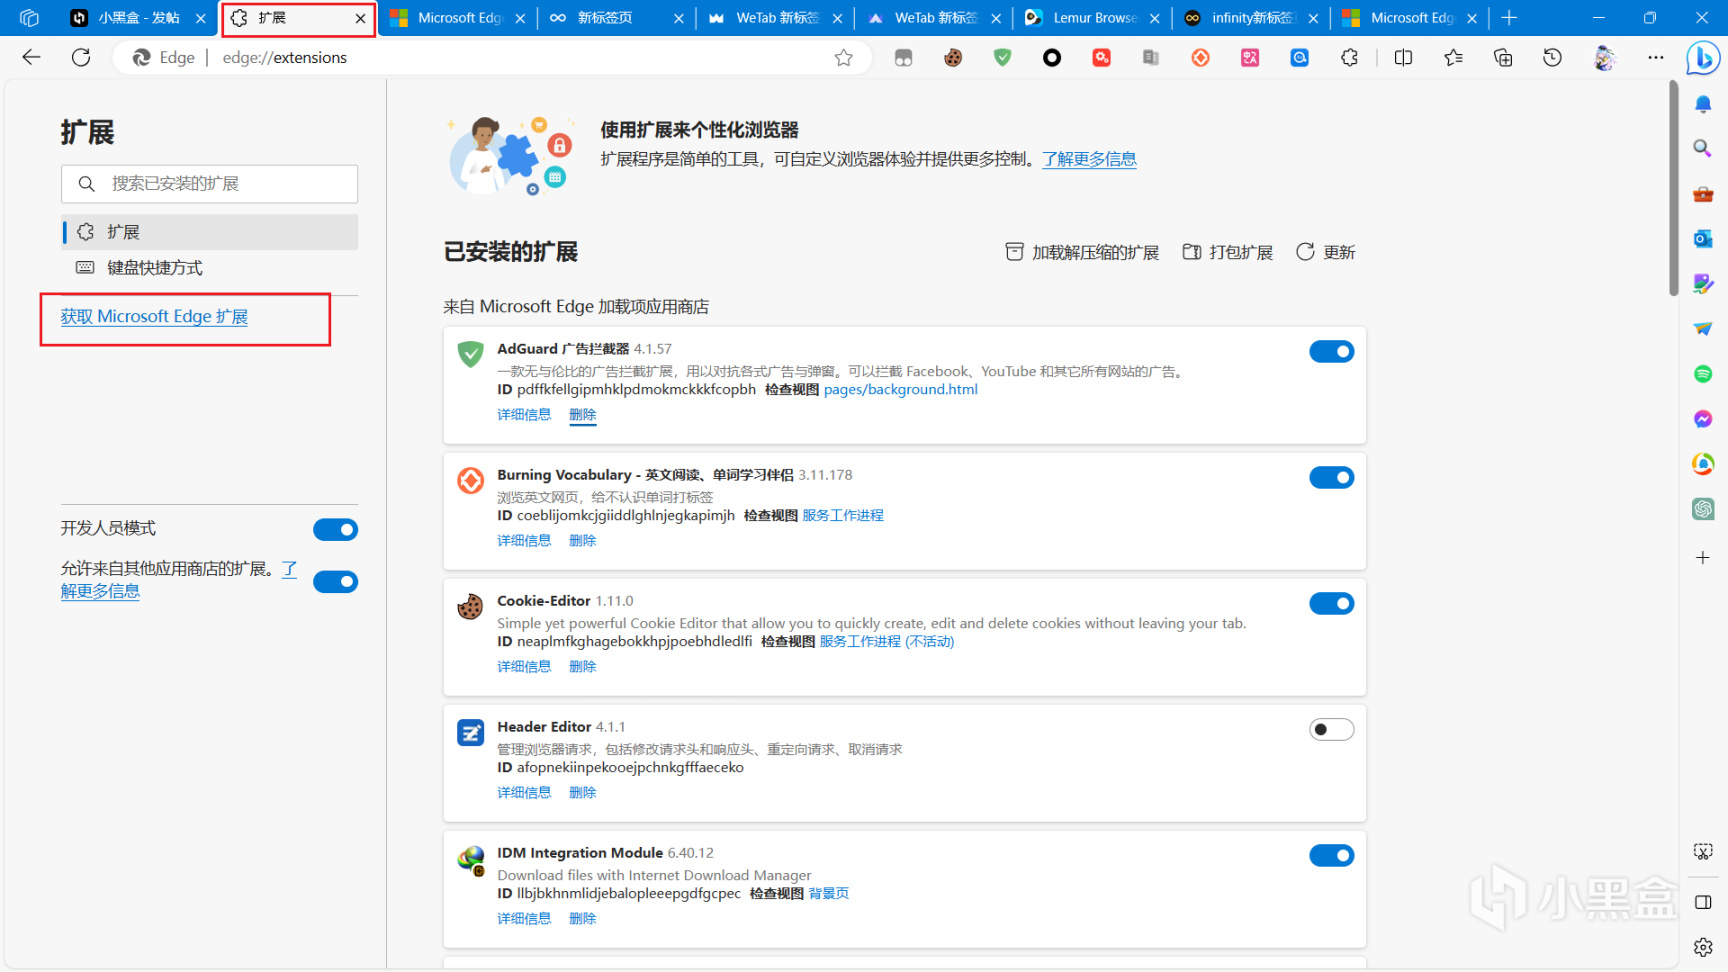Add this page to favorites star

tap(844, 58)
